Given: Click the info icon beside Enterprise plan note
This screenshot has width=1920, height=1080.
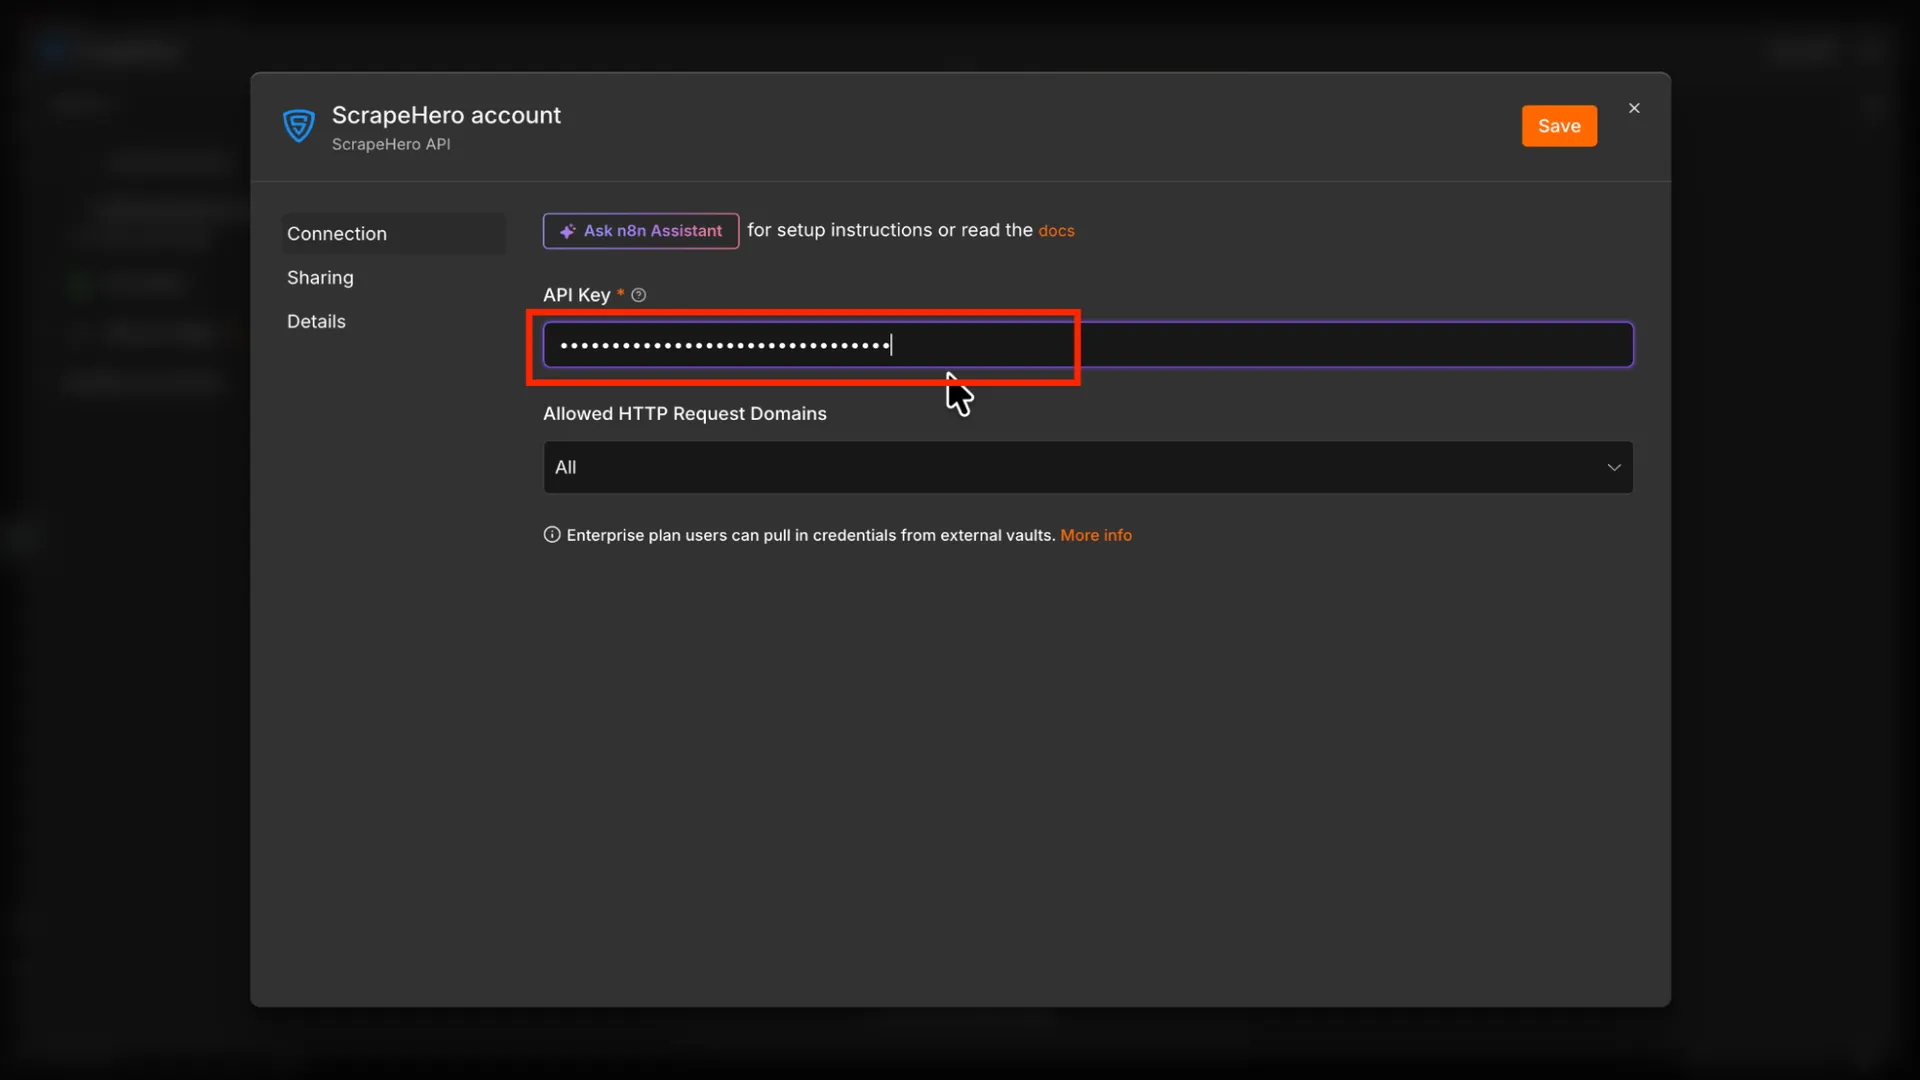Looking at the screenshot, I should (x=552, y=535).
